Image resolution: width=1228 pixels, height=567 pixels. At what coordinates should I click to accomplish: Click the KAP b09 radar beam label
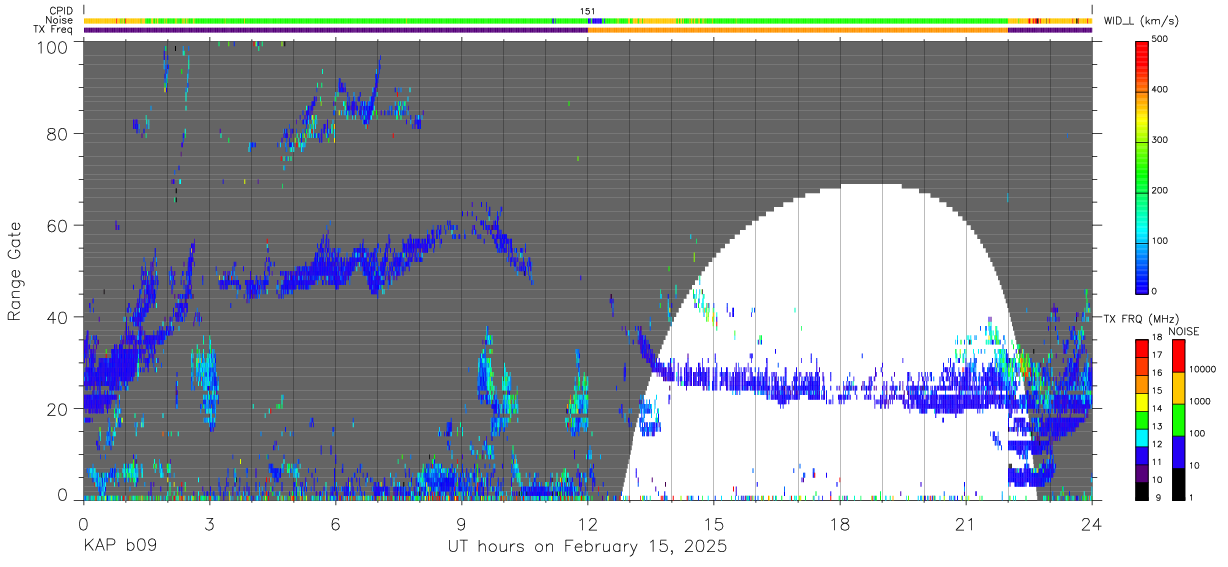[x=120, y=547]
